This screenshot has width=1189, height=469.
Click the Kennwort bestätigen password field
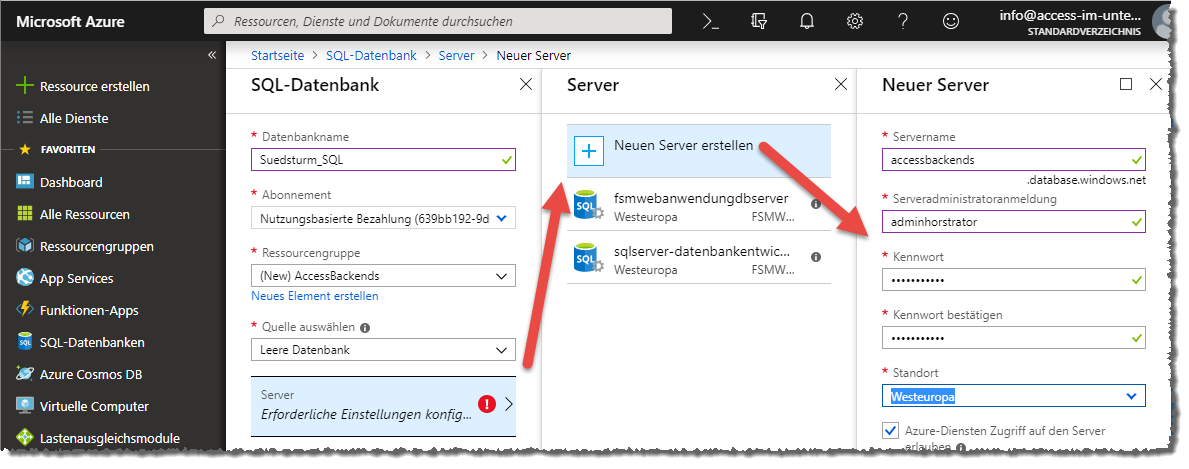coord(1014,337)
